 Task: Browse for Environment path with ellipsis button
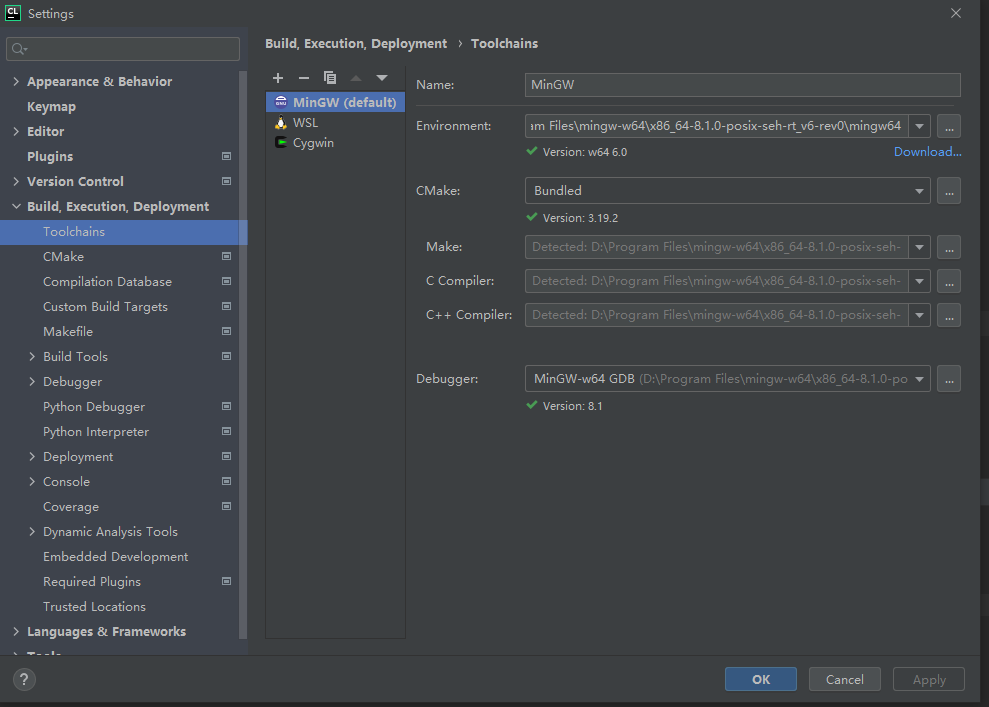coord(949,126)
